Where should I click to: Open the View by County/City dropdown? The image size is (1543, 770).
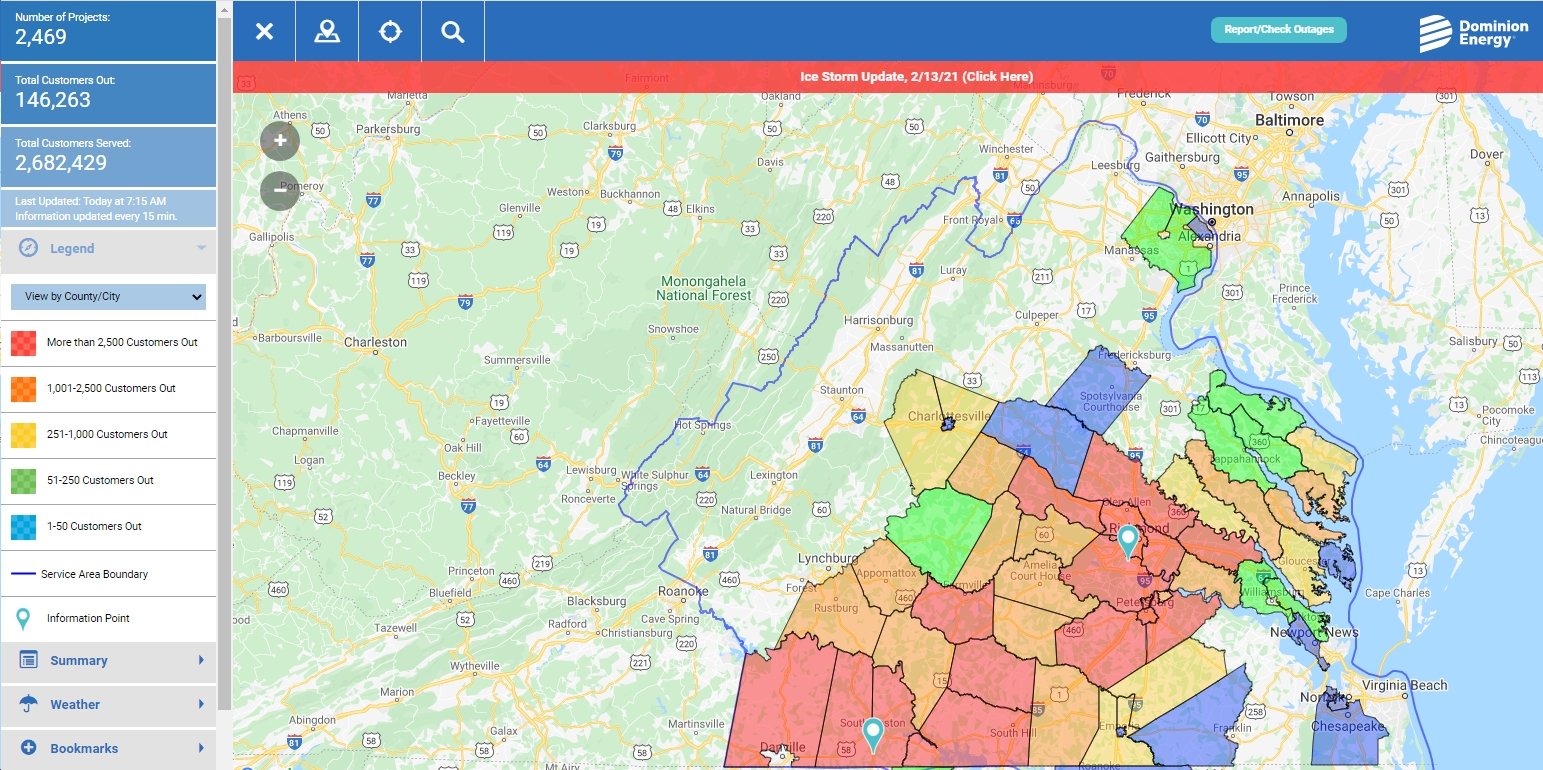click(108, 297)
